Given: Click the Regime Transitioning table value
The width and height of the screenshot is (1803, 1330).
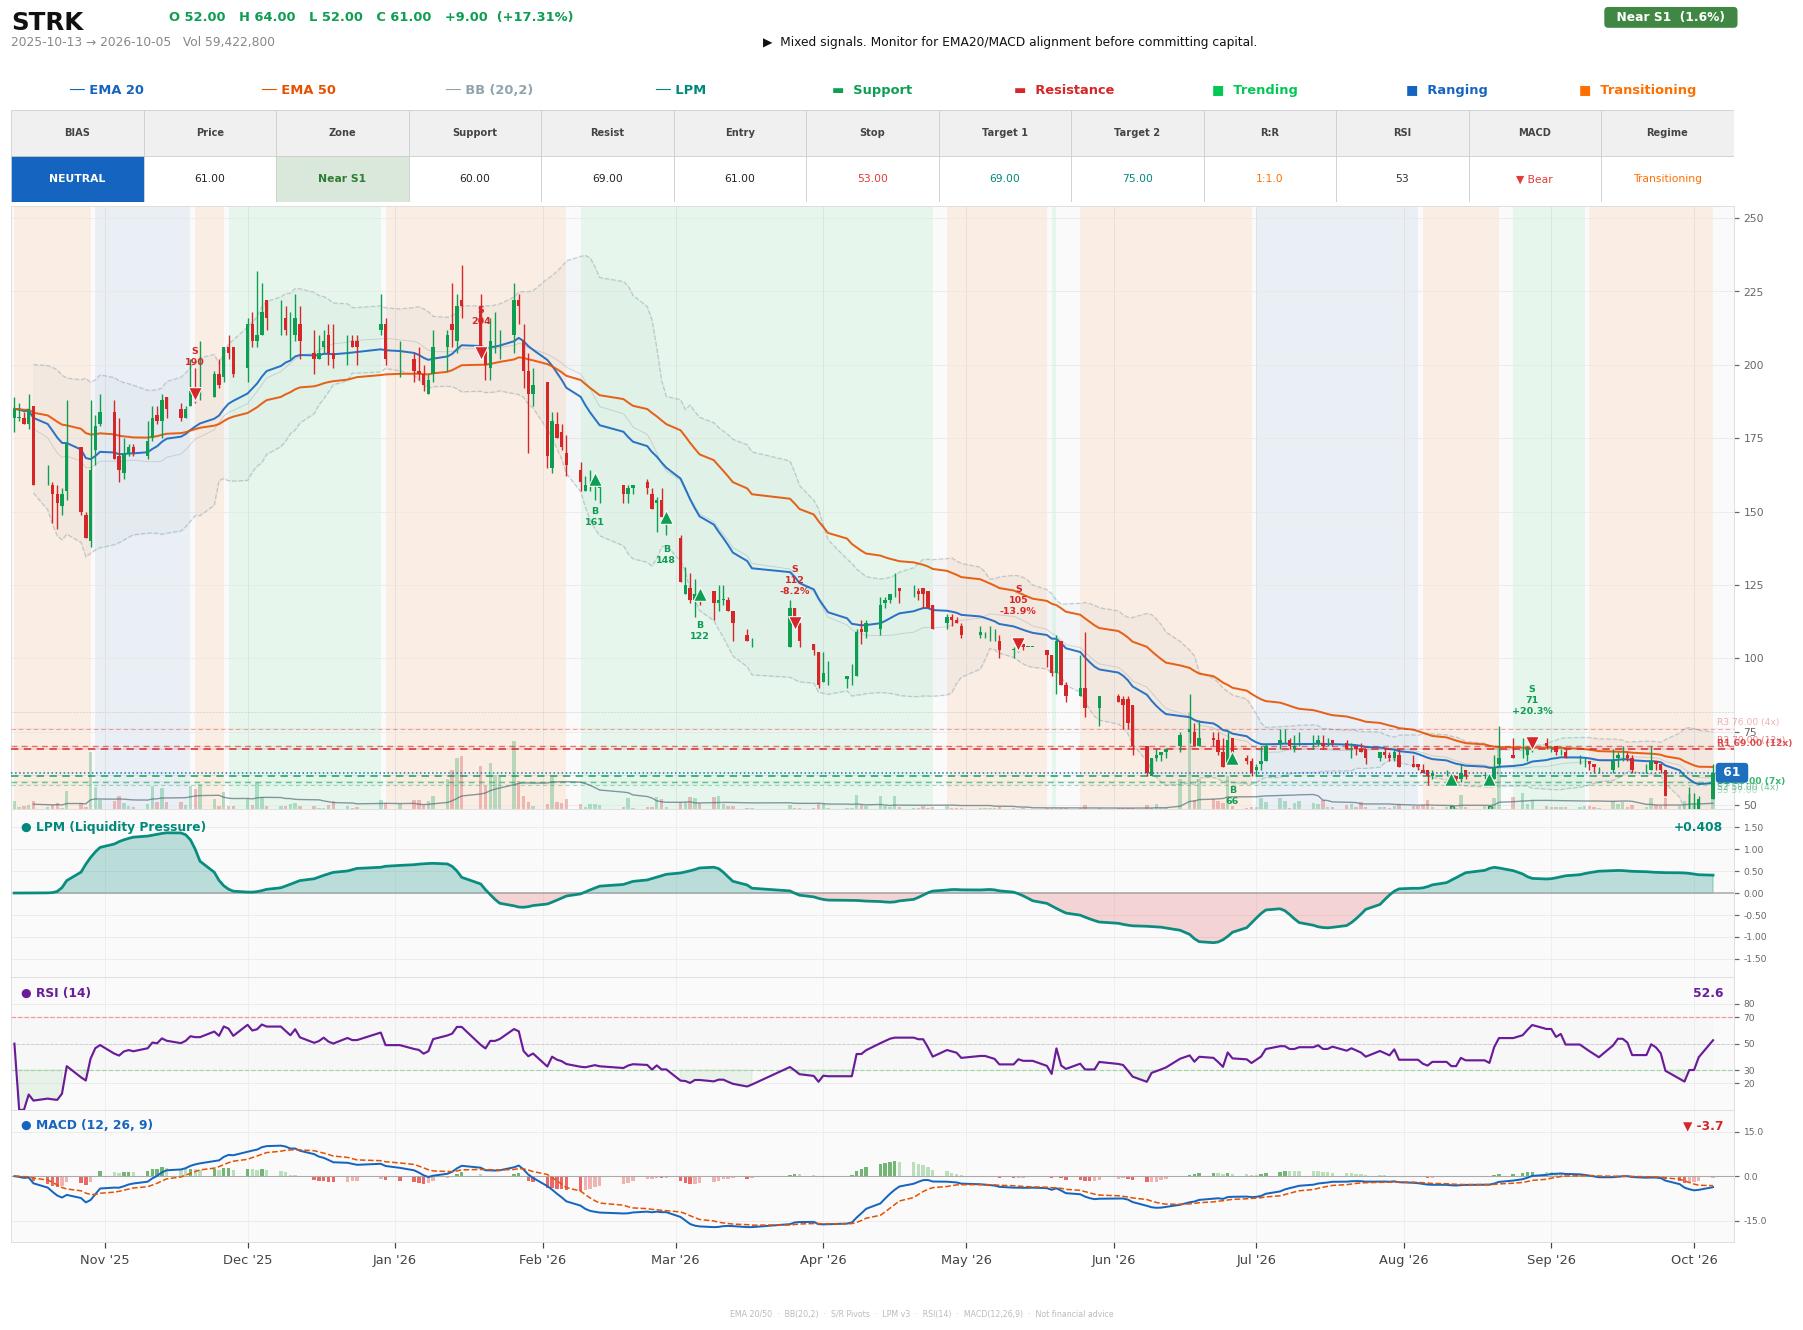Looking at the screenshot, I should pos(1667,179).
